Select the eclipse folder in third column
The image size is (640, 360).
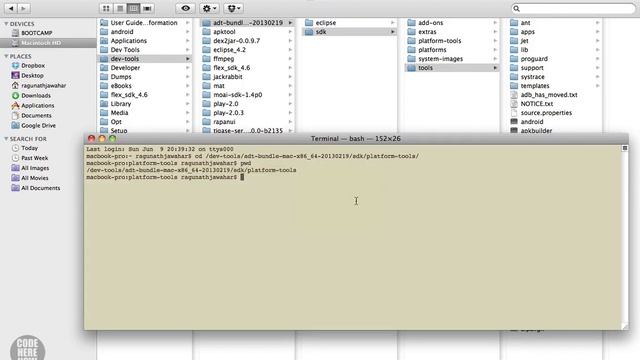pyautogui.click(x=350, y=23)
